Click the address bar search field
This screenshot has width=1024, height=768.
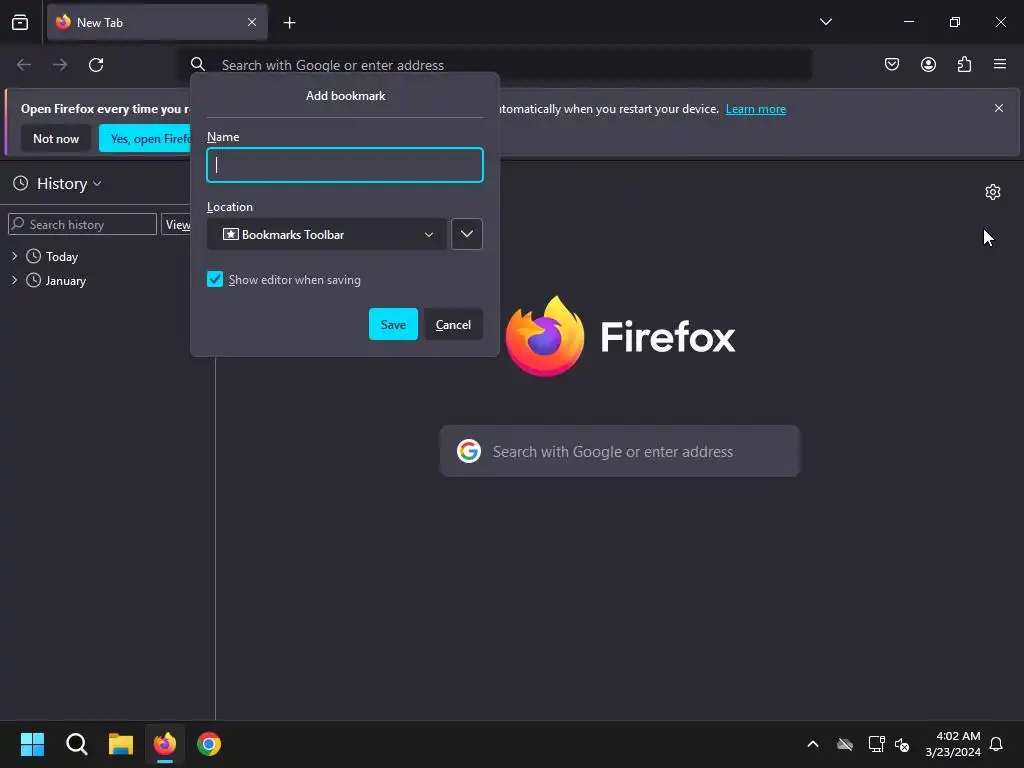click(x=496, y=65)
